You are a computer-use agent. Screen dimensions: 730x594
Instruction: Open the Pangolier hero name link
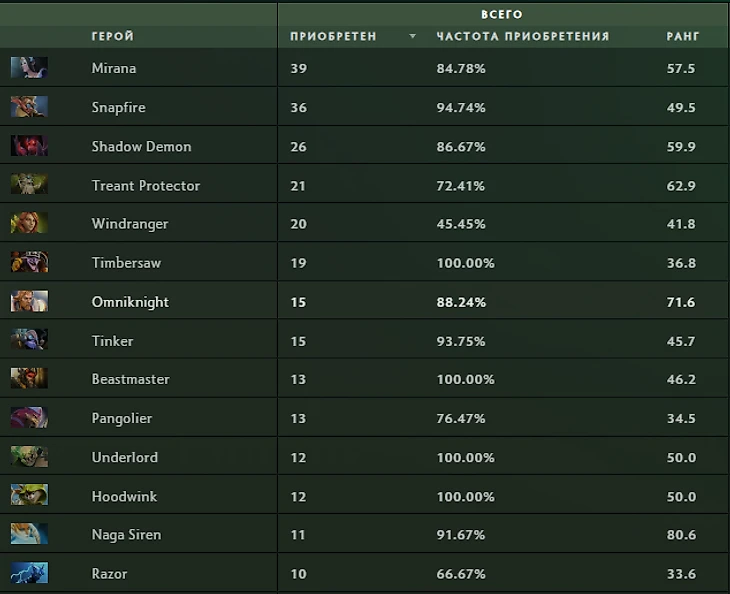point(121,418)
